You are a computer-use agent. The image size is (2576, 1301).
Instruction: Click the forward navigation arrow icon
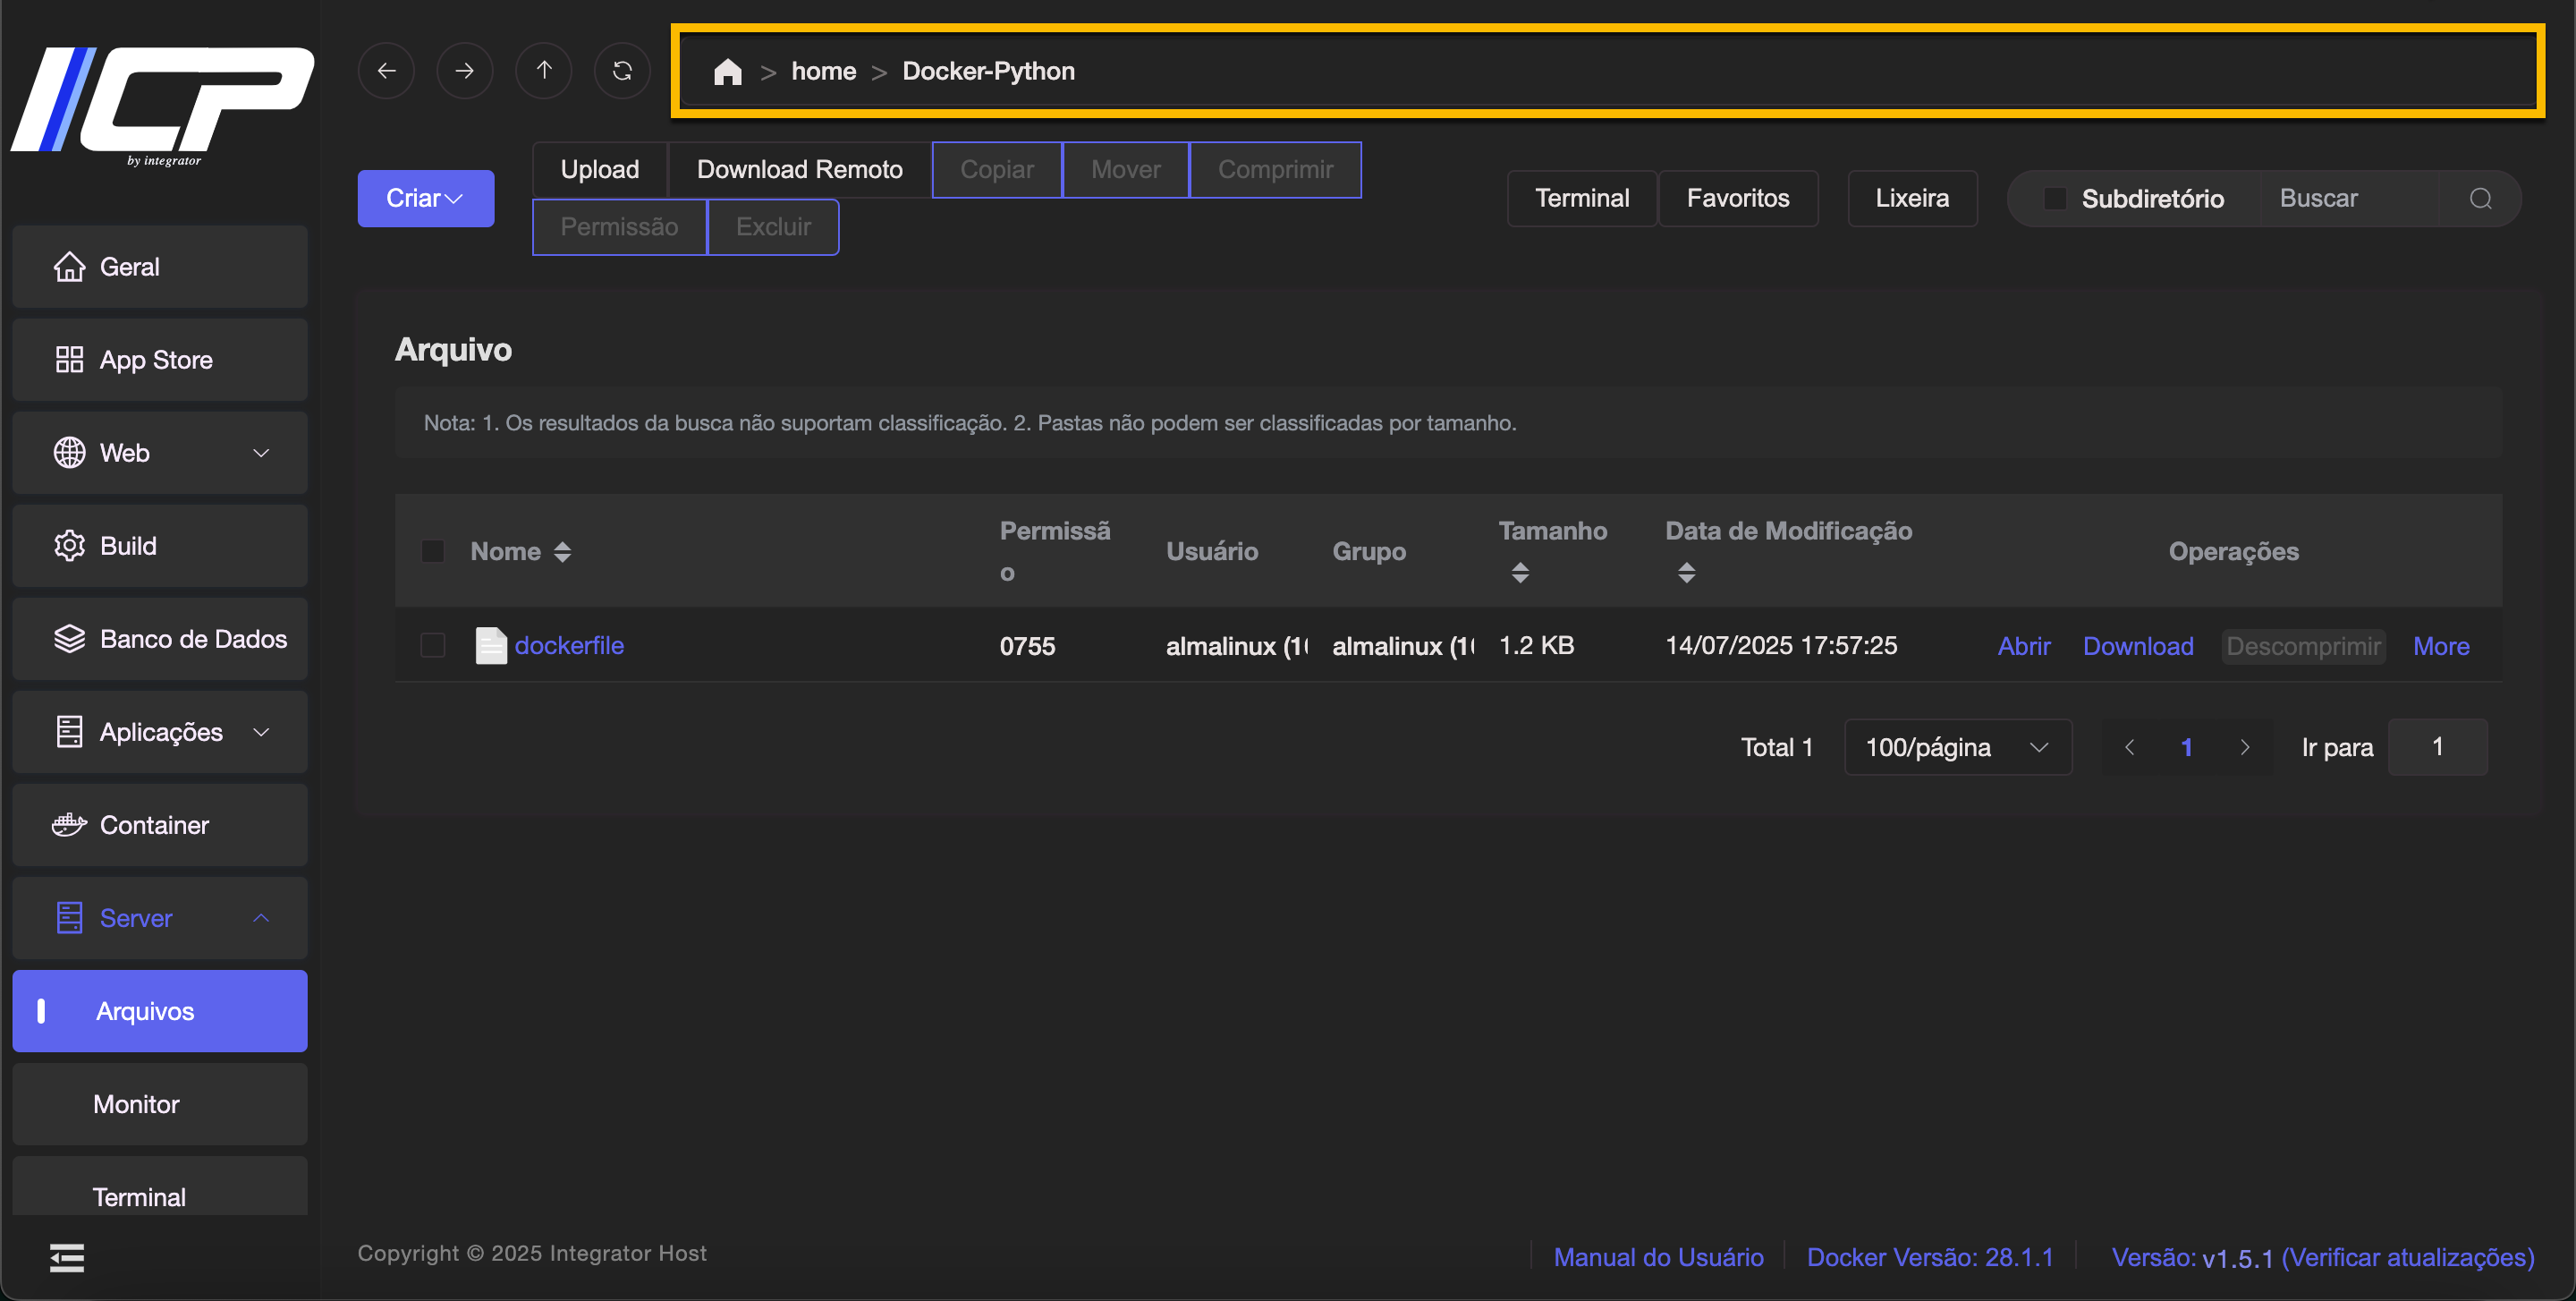tap(464, 71)
